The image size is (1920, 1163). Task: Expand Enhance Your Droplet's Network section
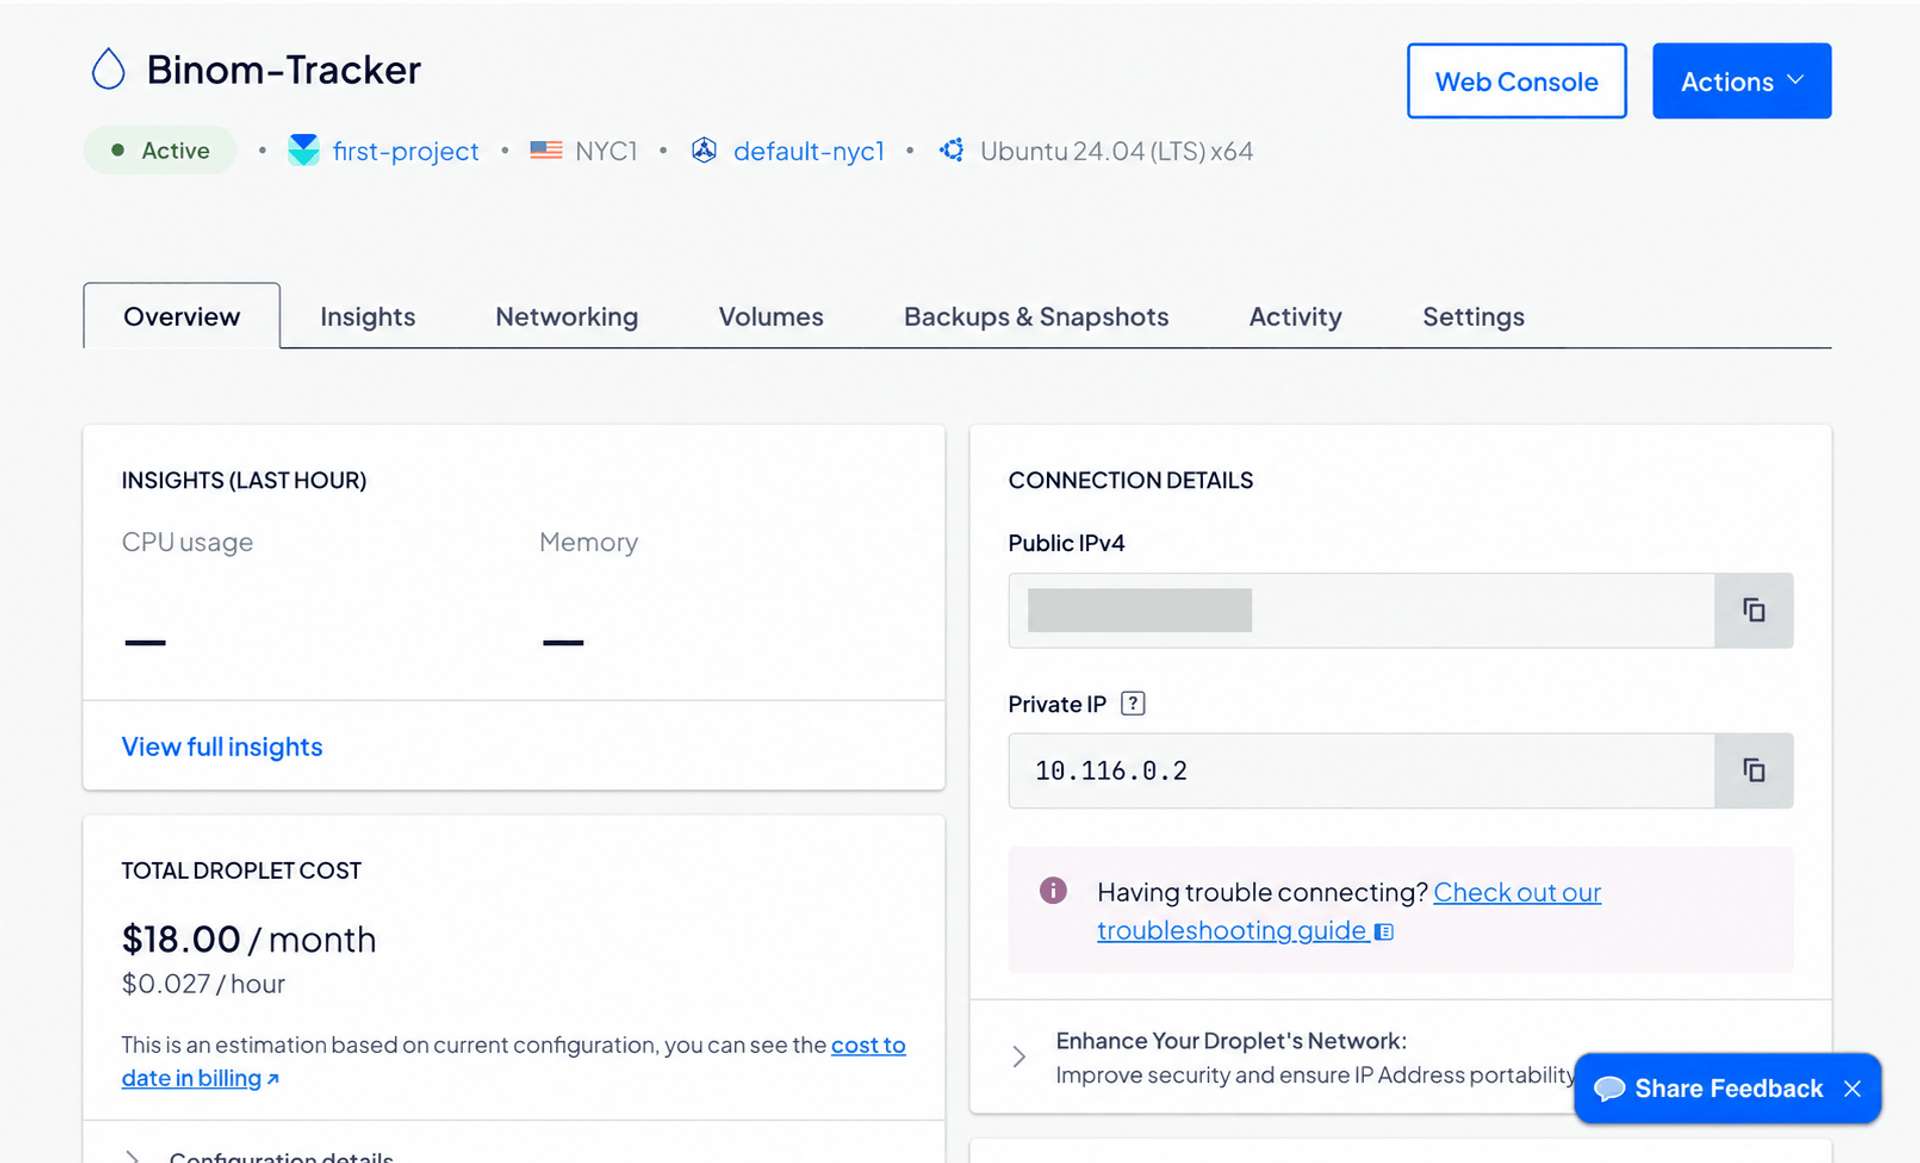1019,1057
